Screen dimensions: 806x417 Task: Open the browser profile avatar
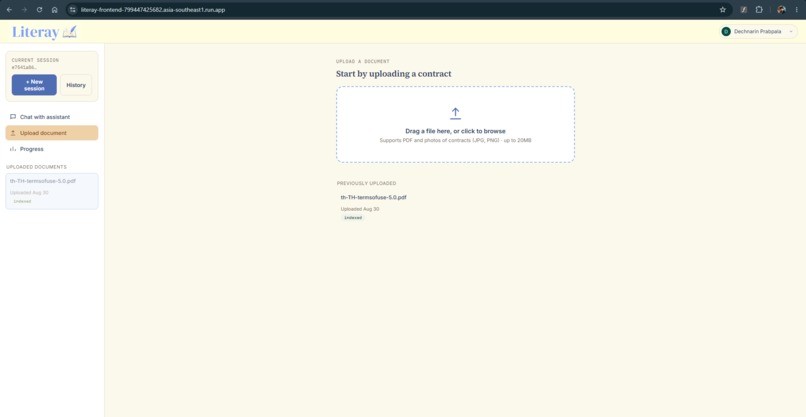click(x=781, y=10)
